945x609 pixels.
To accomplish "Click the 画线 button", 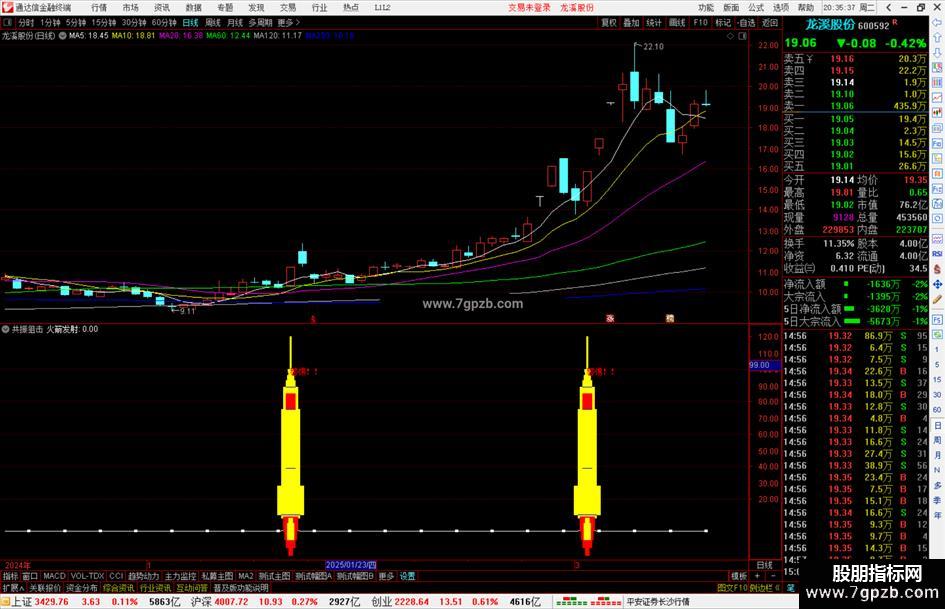I will pos(677,22).
